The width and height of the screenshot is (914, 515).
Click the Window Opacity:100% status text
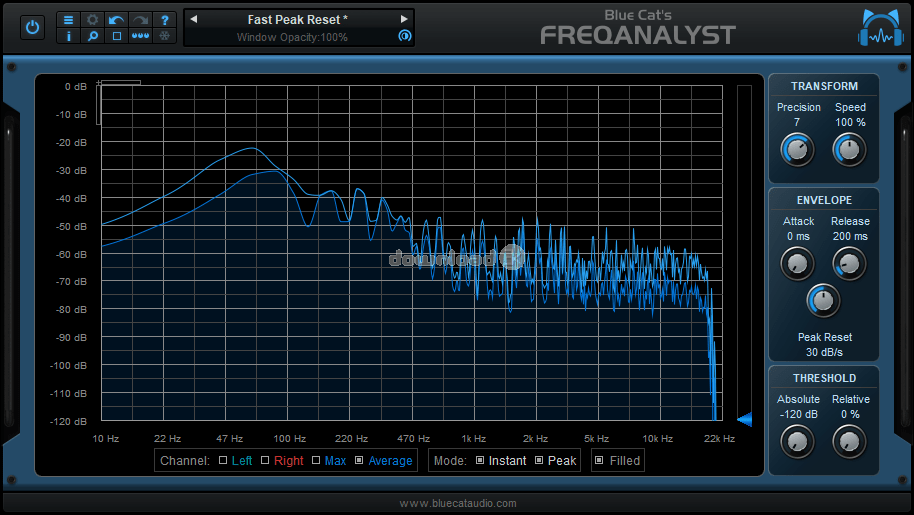292,37
